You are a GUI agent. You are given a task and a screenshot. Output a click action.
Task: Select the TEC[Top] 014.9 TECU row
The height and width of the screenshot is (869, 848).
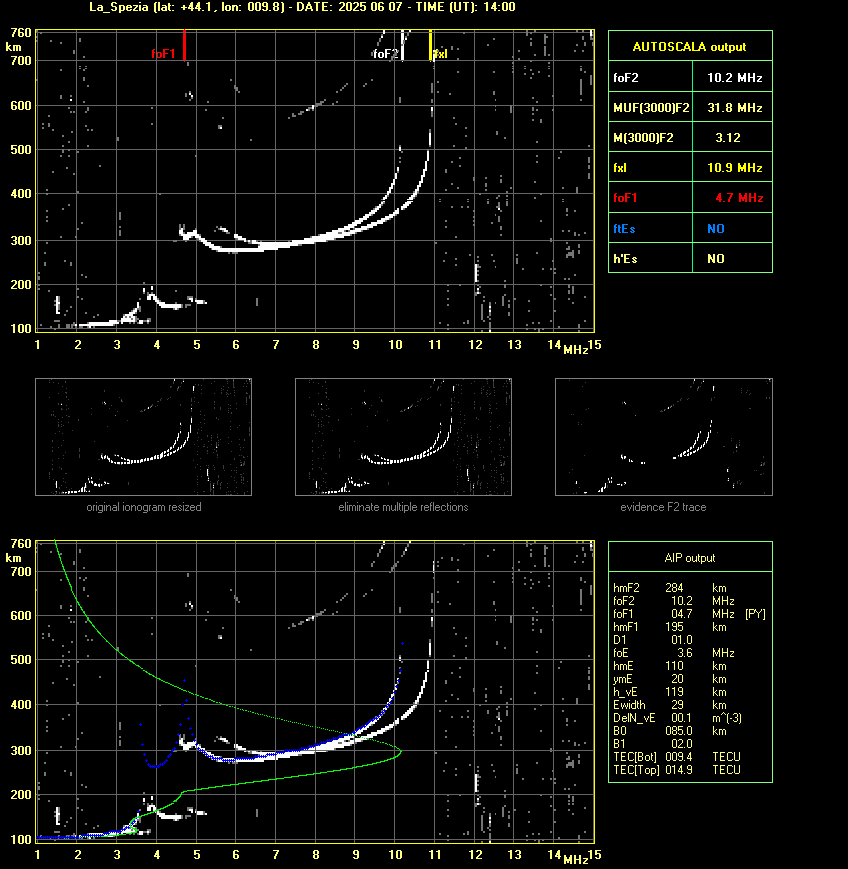677,770
